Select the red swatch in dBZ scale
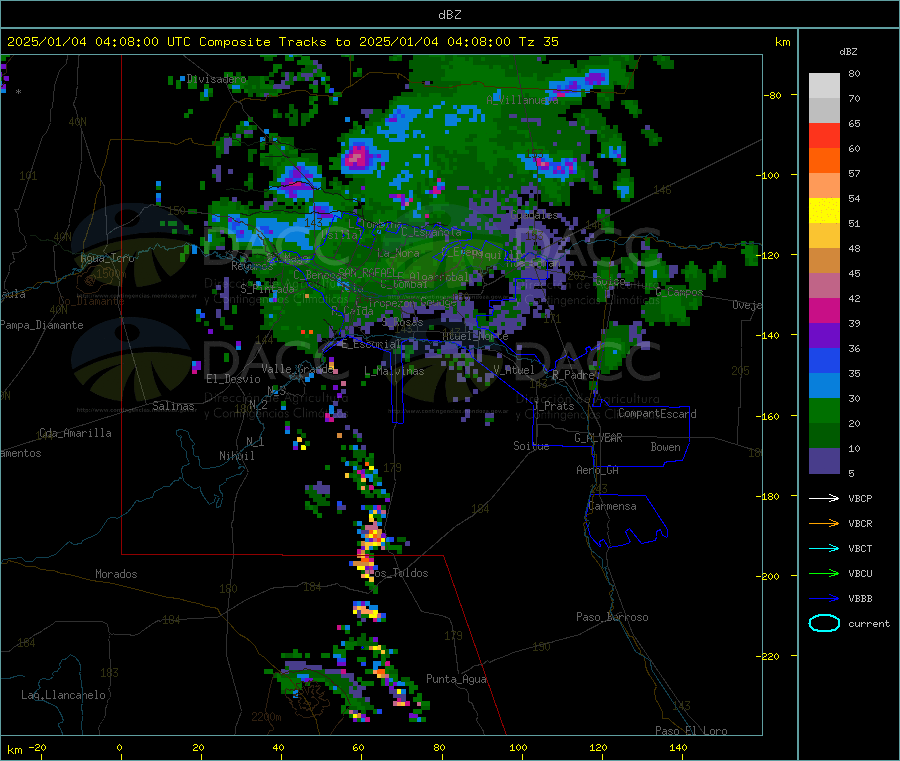The image size is (900, 761). 824,135
